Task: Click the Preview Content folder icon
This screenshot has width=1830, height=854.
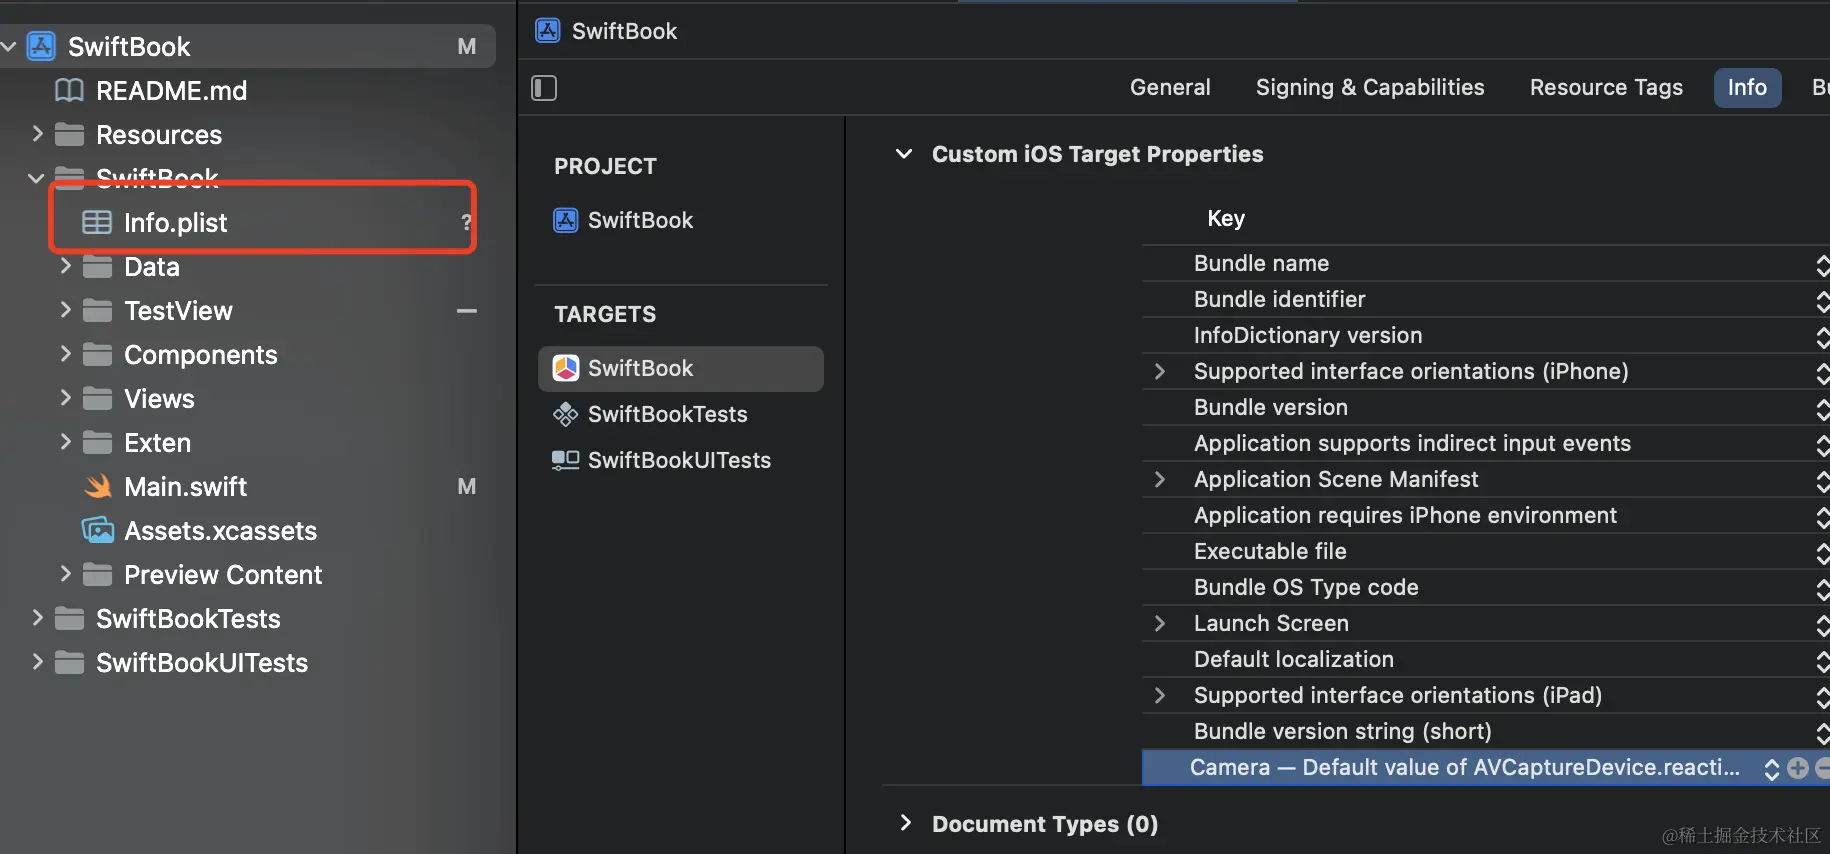Action: pyautogui.click(x=97, y=574)
